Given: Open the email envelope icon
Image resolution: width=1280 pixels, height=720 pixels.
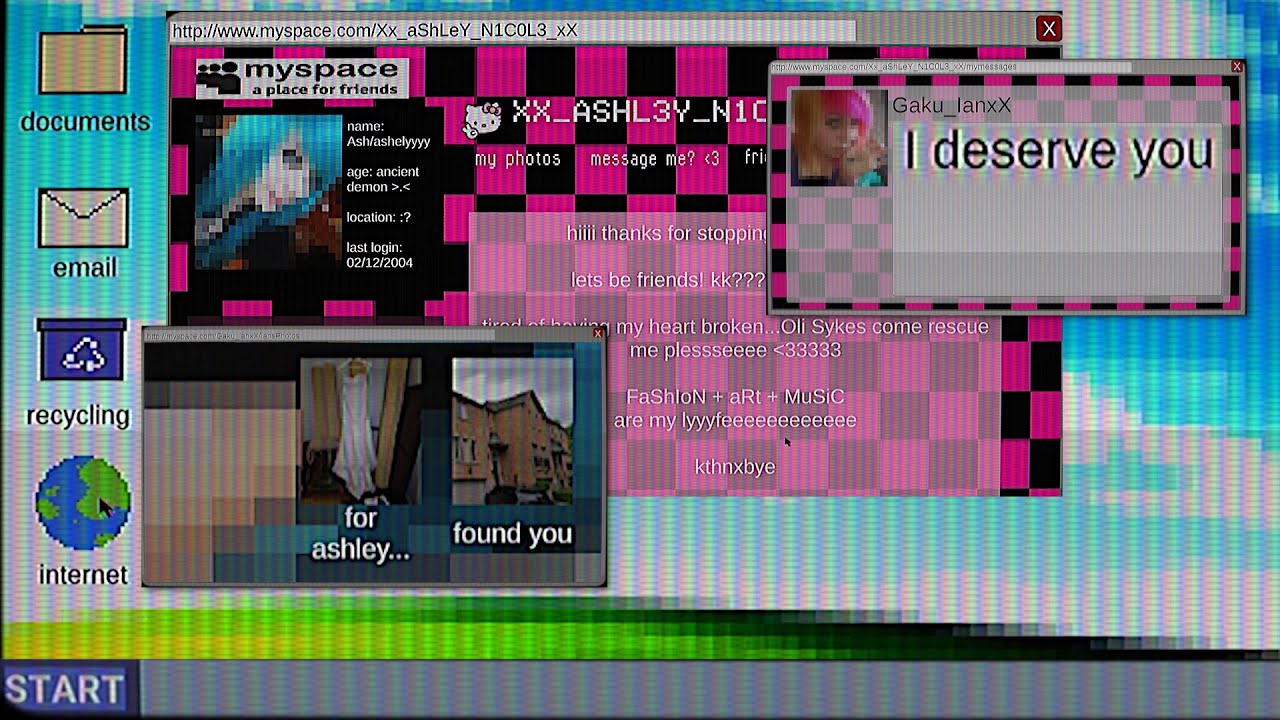Looking at the screenshot, I should pos(83,217).
